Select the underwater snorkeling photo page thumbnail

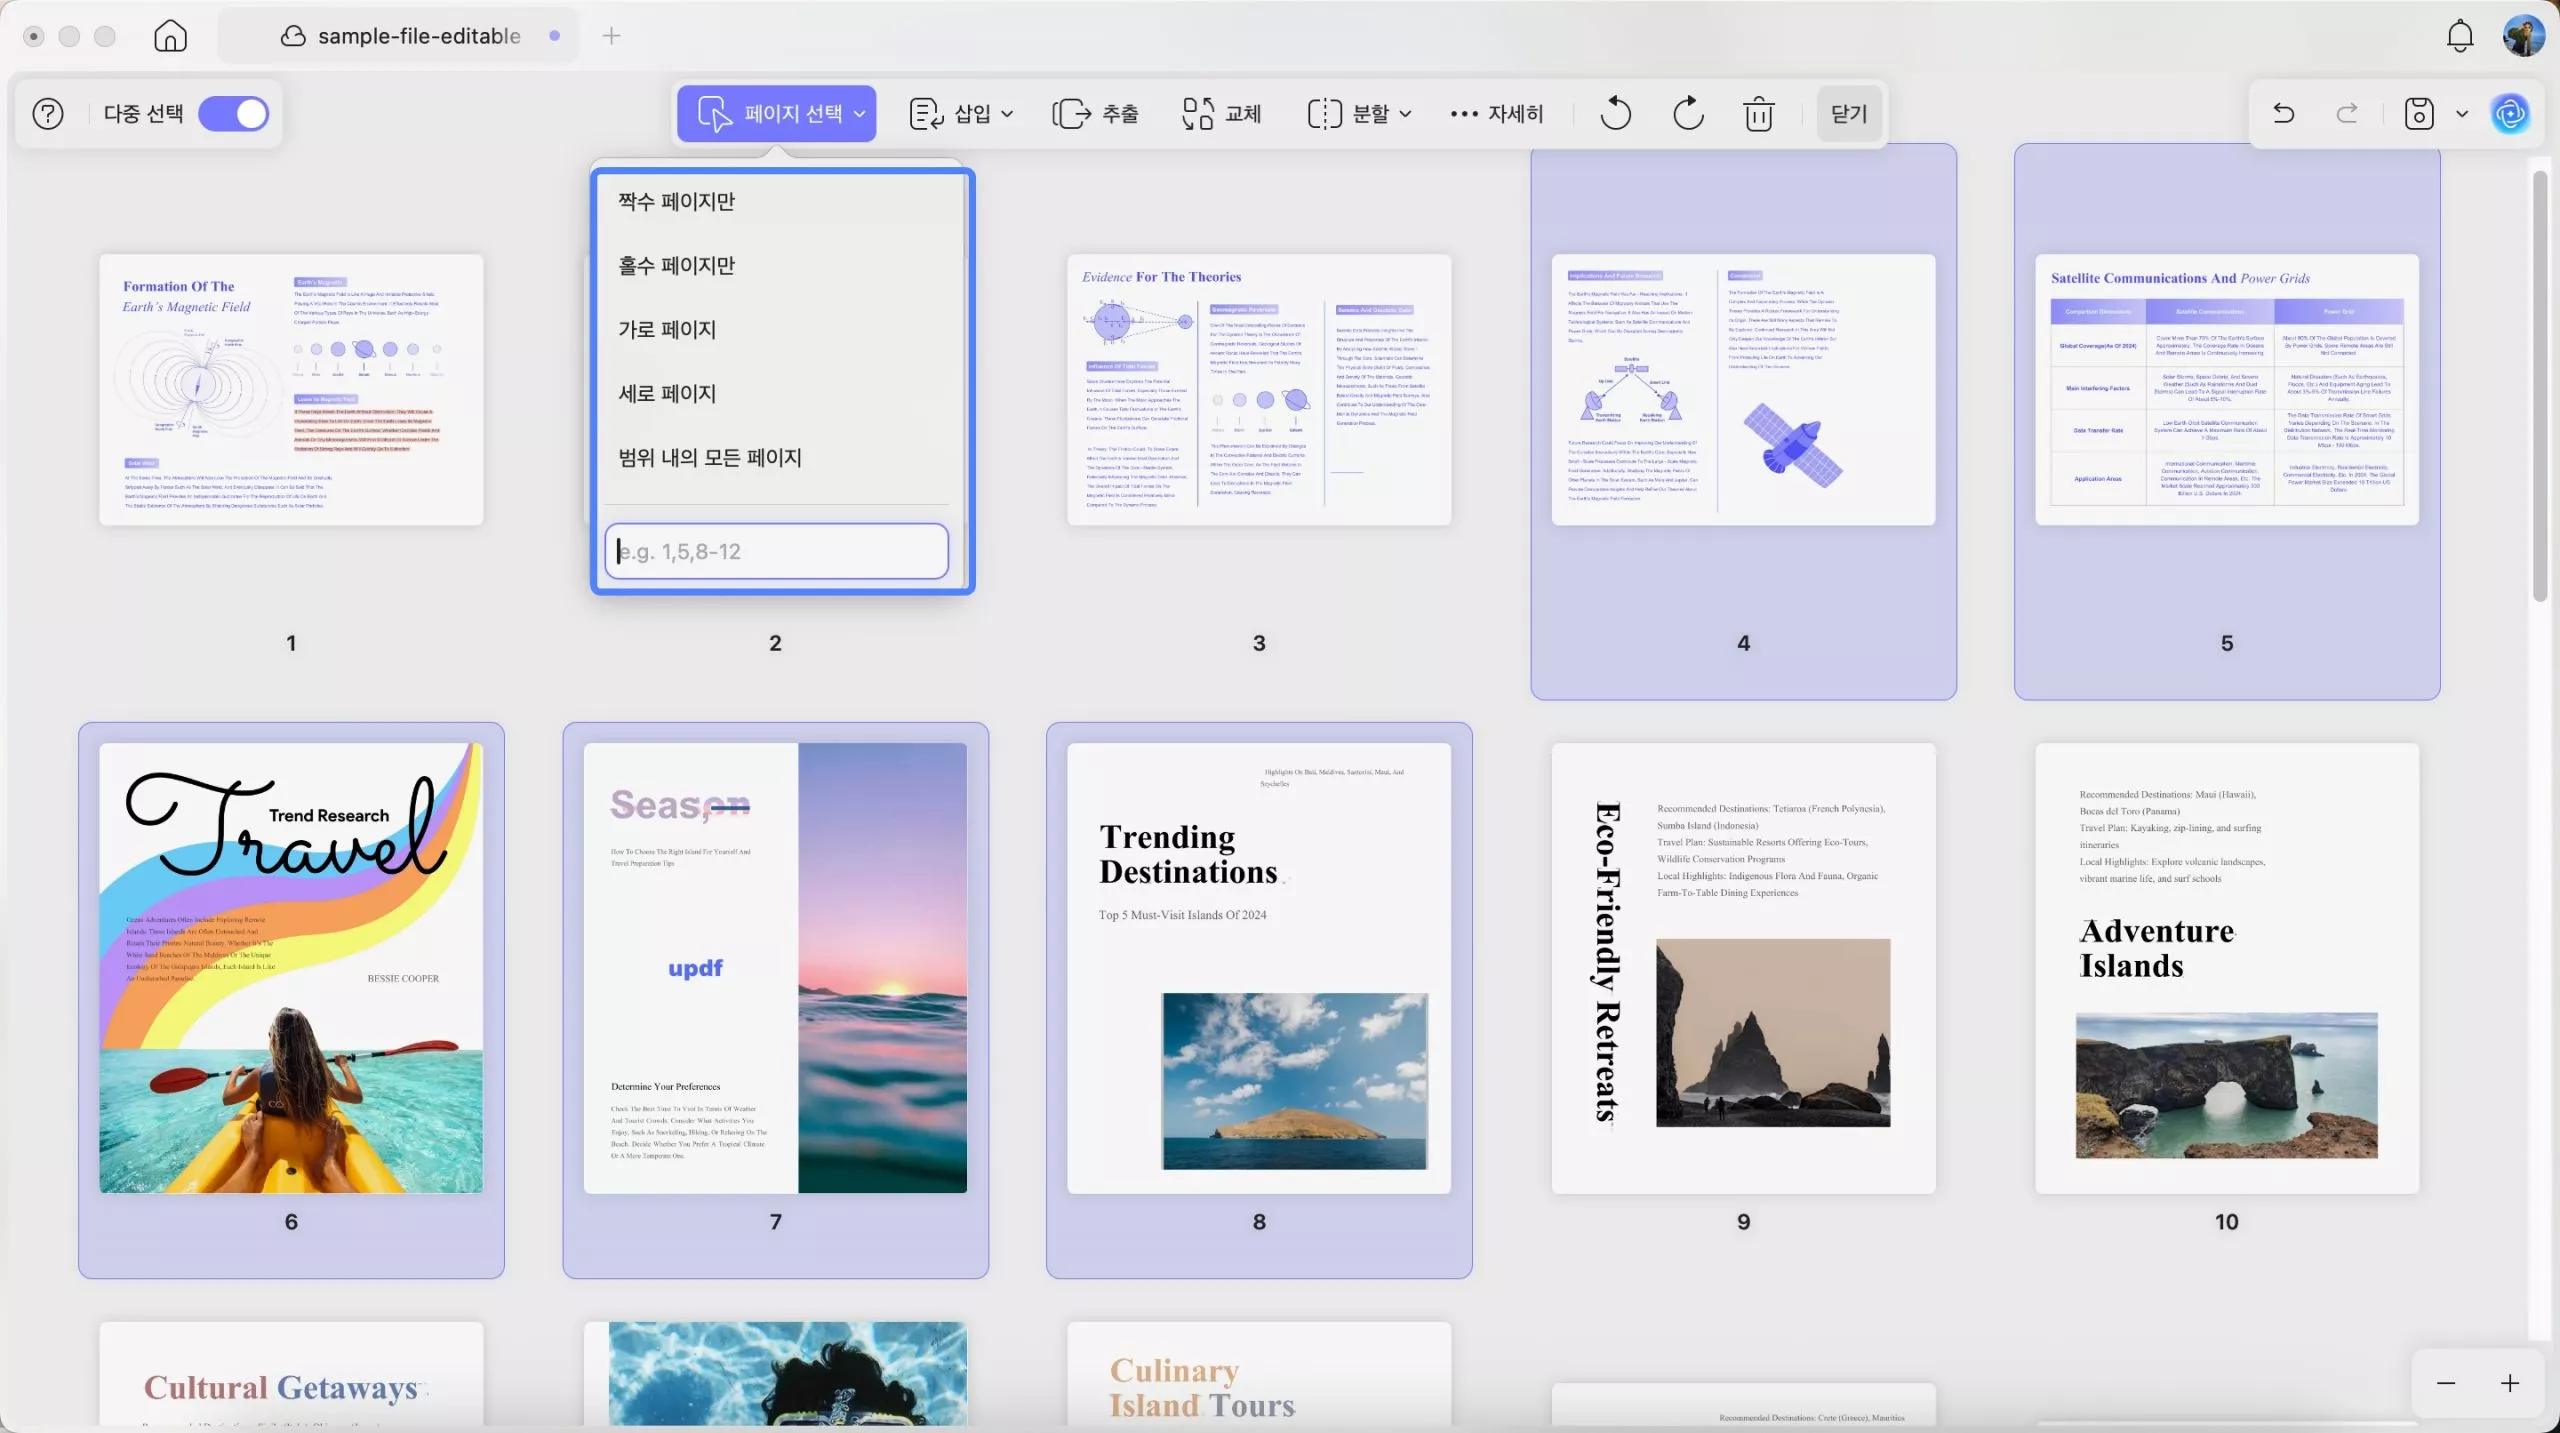pos(775,1375)
